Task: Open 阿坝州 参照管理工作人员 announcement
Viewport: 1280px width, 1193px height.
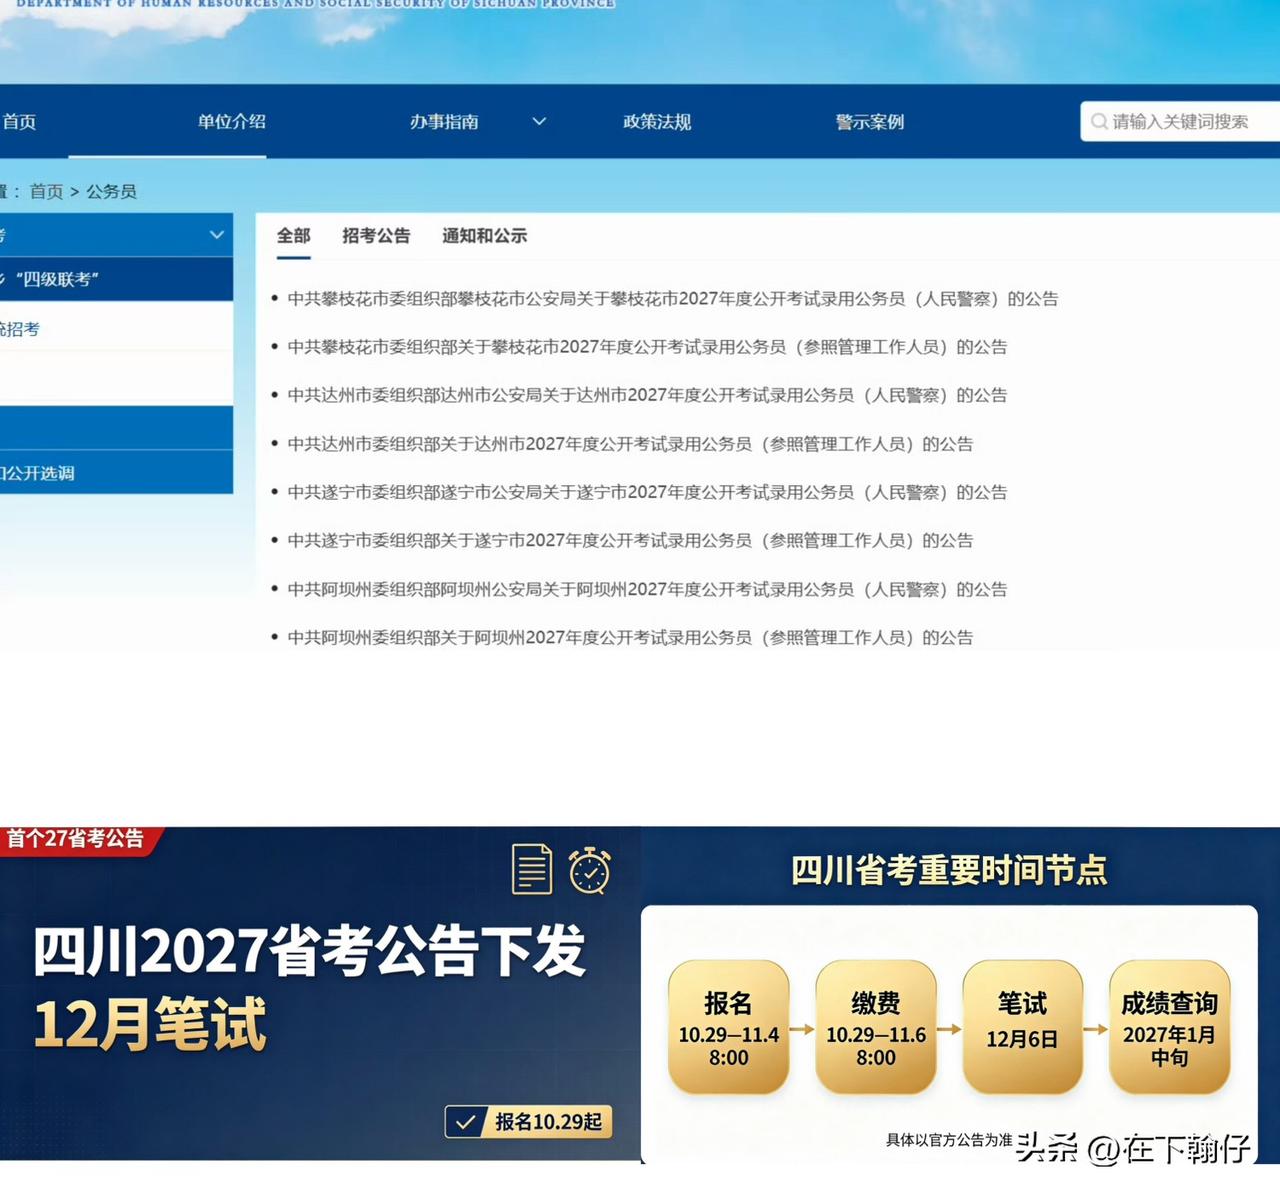Action: pyautogui.click(x=630, y=637)
